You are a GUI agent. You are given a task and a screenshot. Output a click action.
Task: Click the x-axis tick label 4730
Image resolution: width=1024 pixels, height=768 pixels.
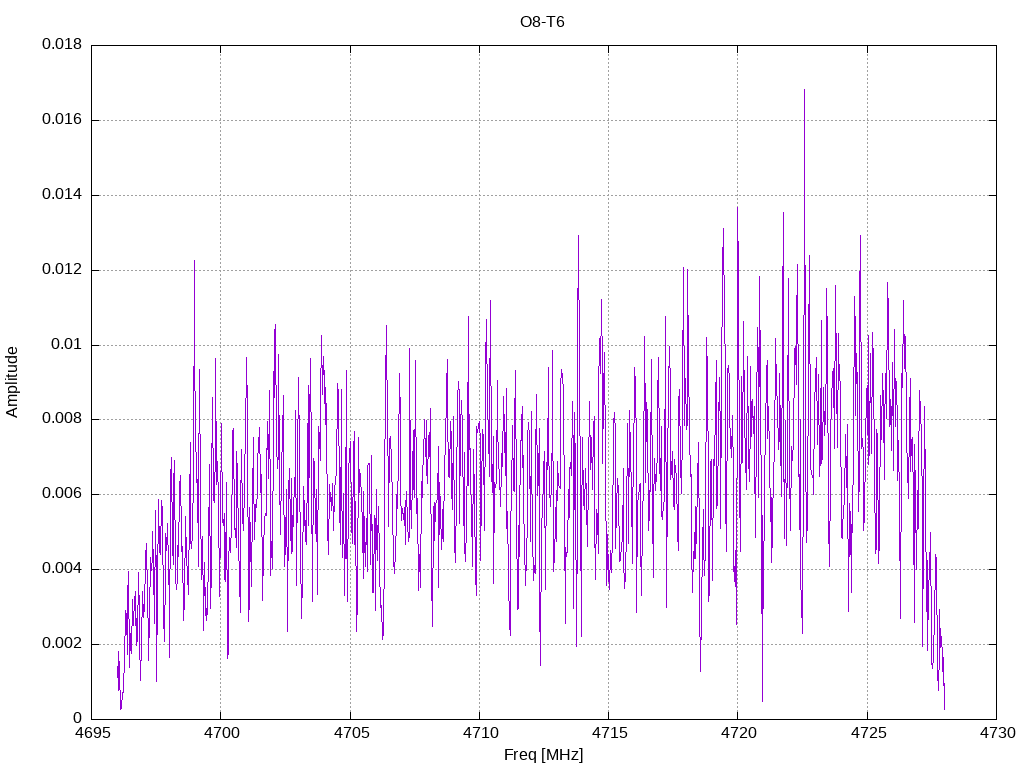click(997, 733)
